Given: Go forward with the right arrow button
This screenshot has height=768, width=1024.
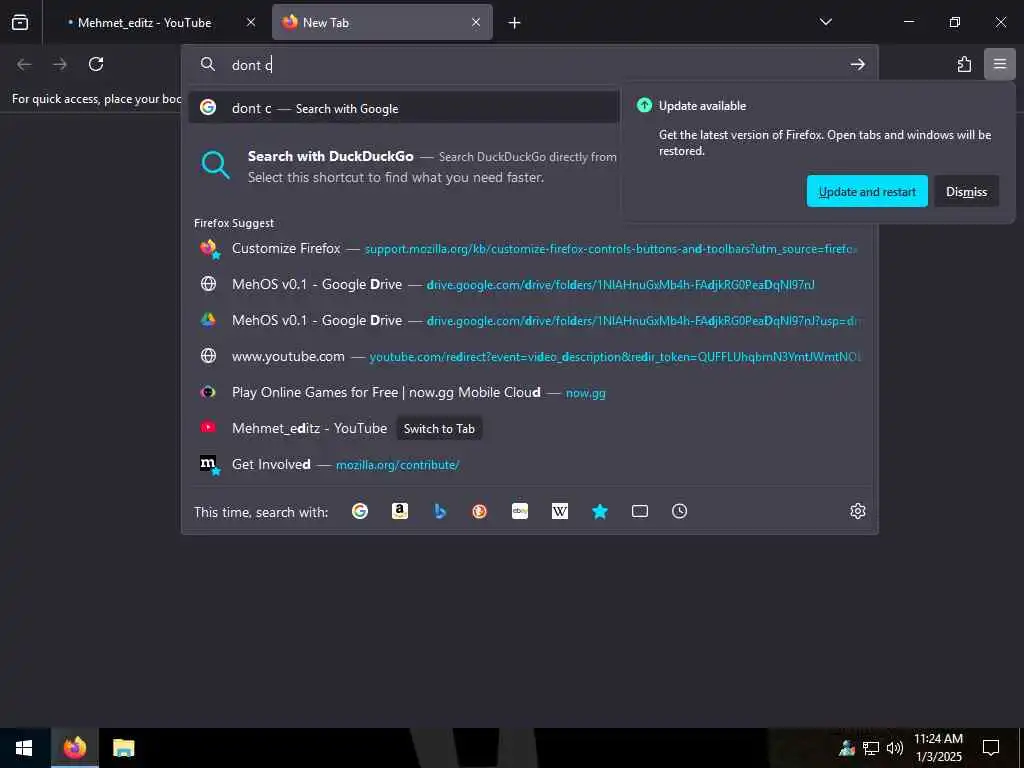Looking at the screenshot, I should 60,64.
